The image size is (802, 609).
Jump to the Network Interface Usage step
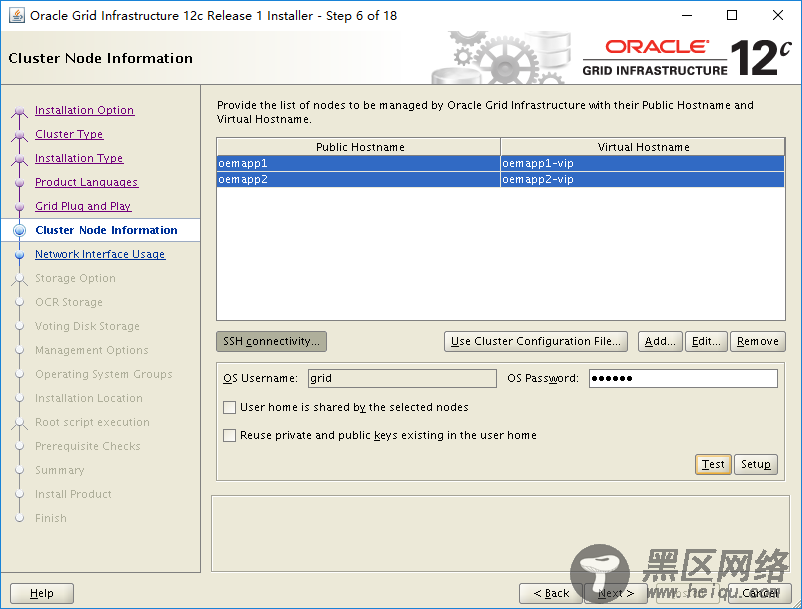(100, 254)
